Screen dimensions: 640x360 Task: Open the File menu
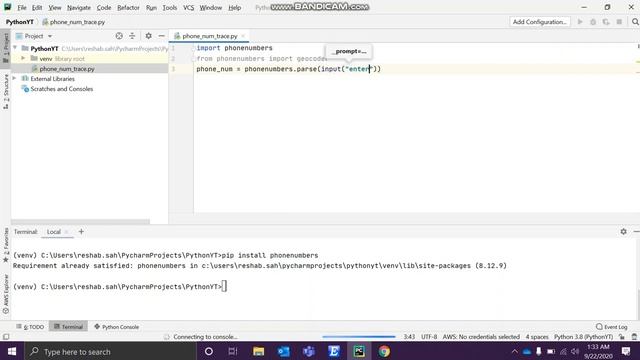(x=22, y=7)
